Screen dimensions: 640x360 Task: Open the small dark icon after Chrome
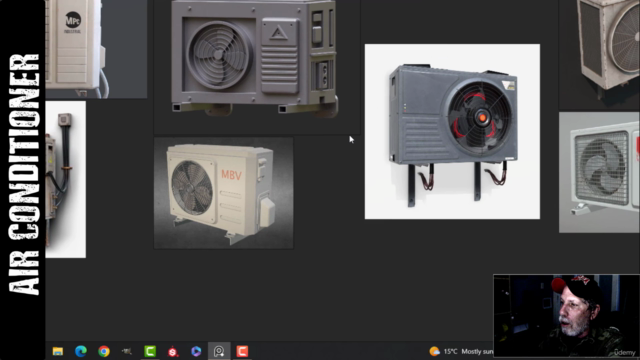click(x=127, y=351)
